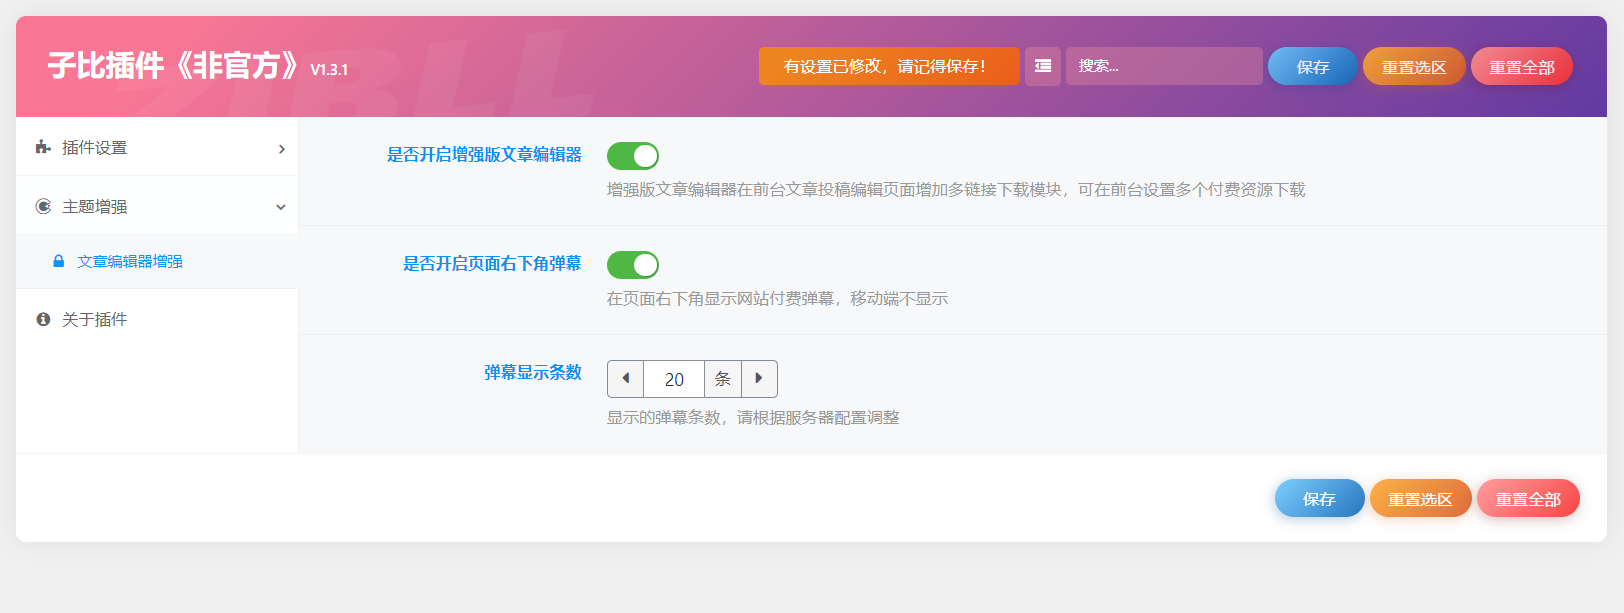The width and height of the screenshot is (1624, 613).
Task: Expand the 插件设置 chevron arrow
Action: point(281,149)
